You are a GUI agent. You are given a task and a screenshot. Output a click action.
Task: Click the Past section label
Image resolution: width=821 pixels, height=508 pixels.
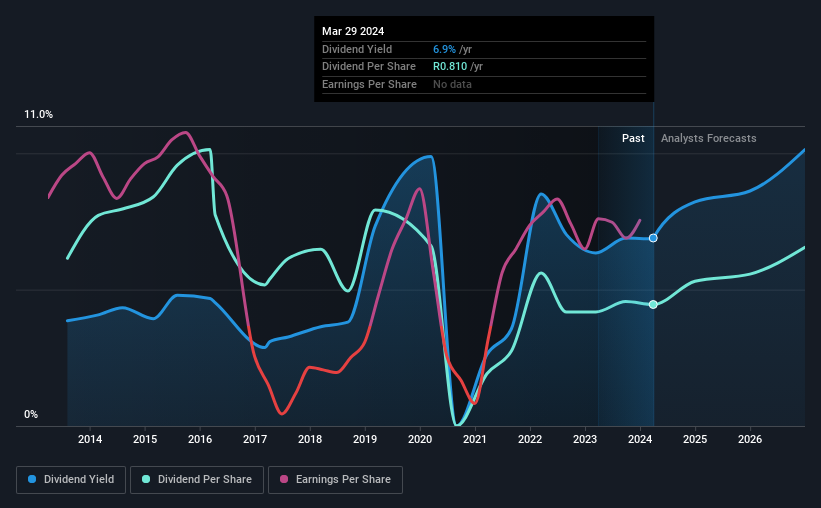coord(633,138)
